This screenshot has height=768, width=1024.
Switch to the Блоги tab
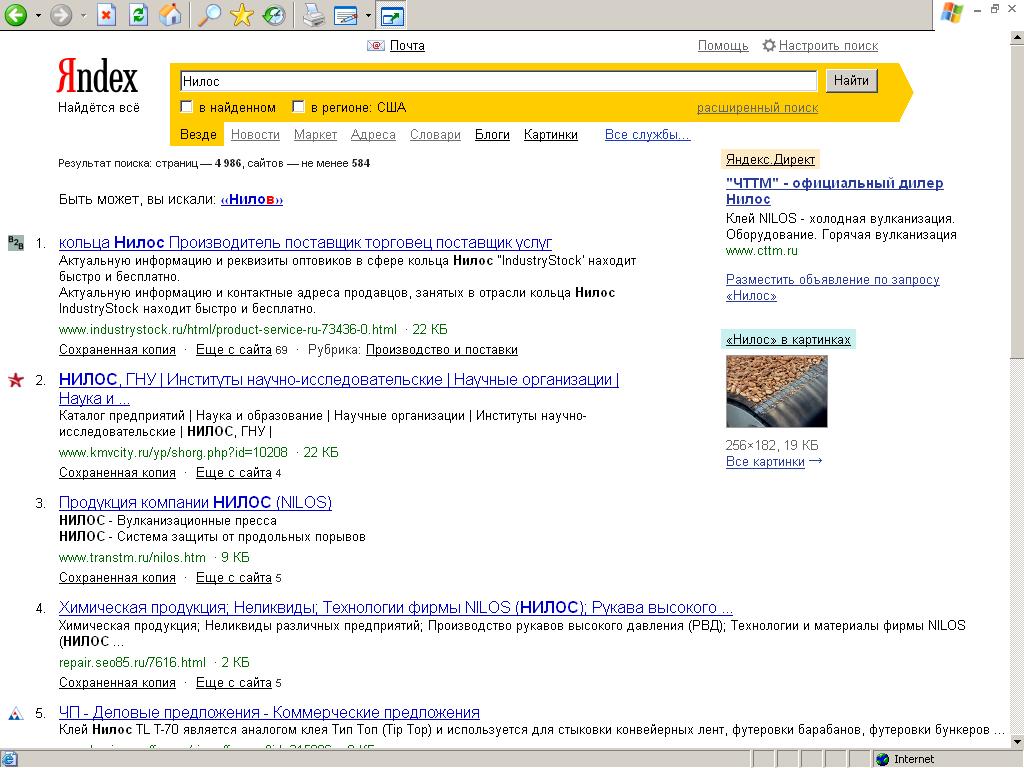[x=492, y=135]
